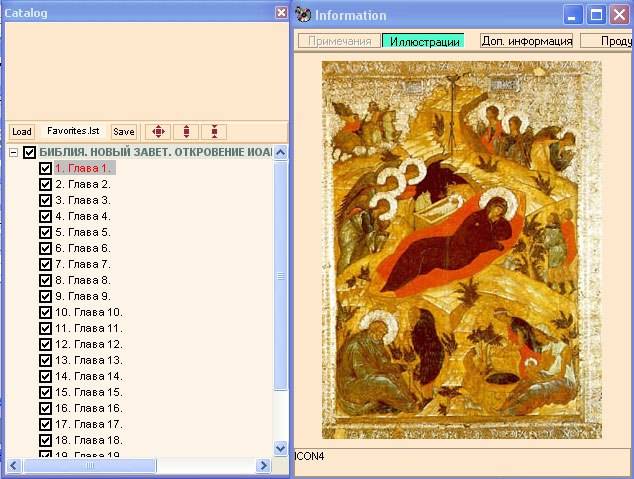Select tree item 6. Глава 6.
Screen dimensions: 634x479
pos(83,248)
